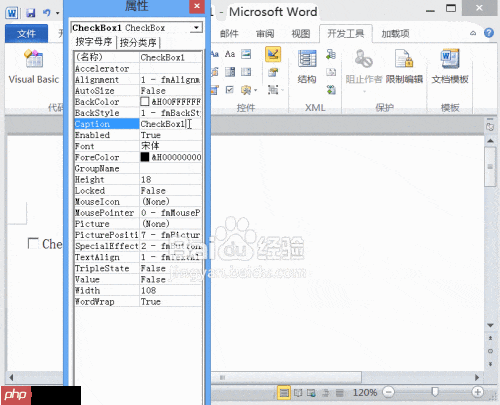Switch to Draft view in status bar
This screenshot has width=500, height=405.
tap(339, 393)
